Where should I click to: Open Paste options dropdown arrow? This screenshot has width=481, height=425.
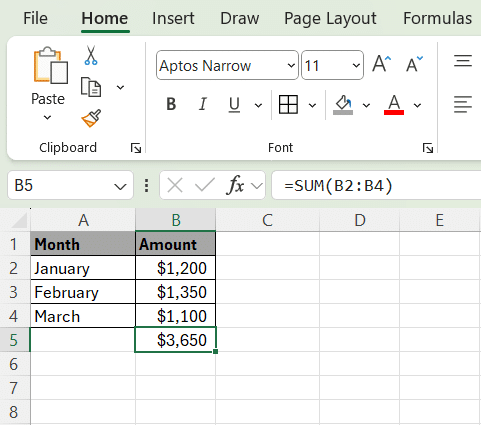tap(47, 117)
